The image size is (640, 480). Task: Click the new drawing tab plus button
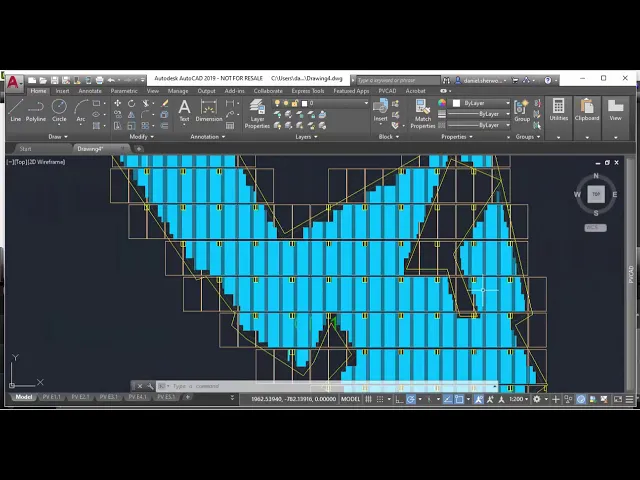(139, 149)
